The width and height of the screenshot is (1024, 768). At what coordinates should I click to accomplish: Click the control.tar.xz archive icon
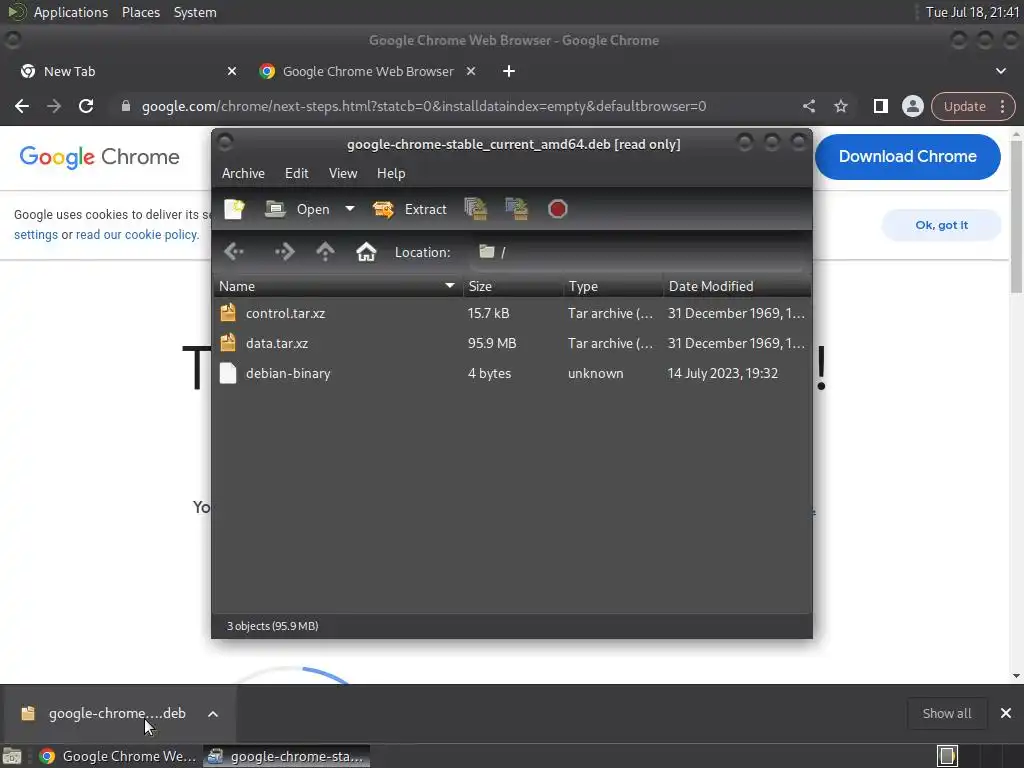[x=228, y=313]
